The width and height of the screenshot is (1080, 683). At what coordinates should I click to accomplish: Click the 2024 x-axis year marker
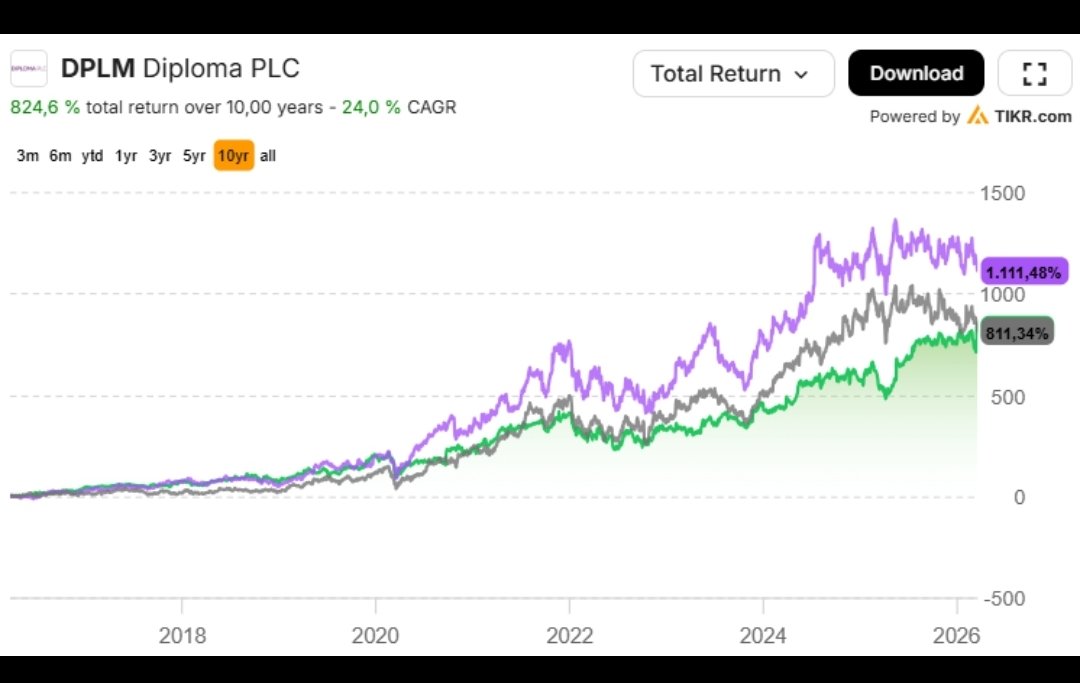coord(763,635)
